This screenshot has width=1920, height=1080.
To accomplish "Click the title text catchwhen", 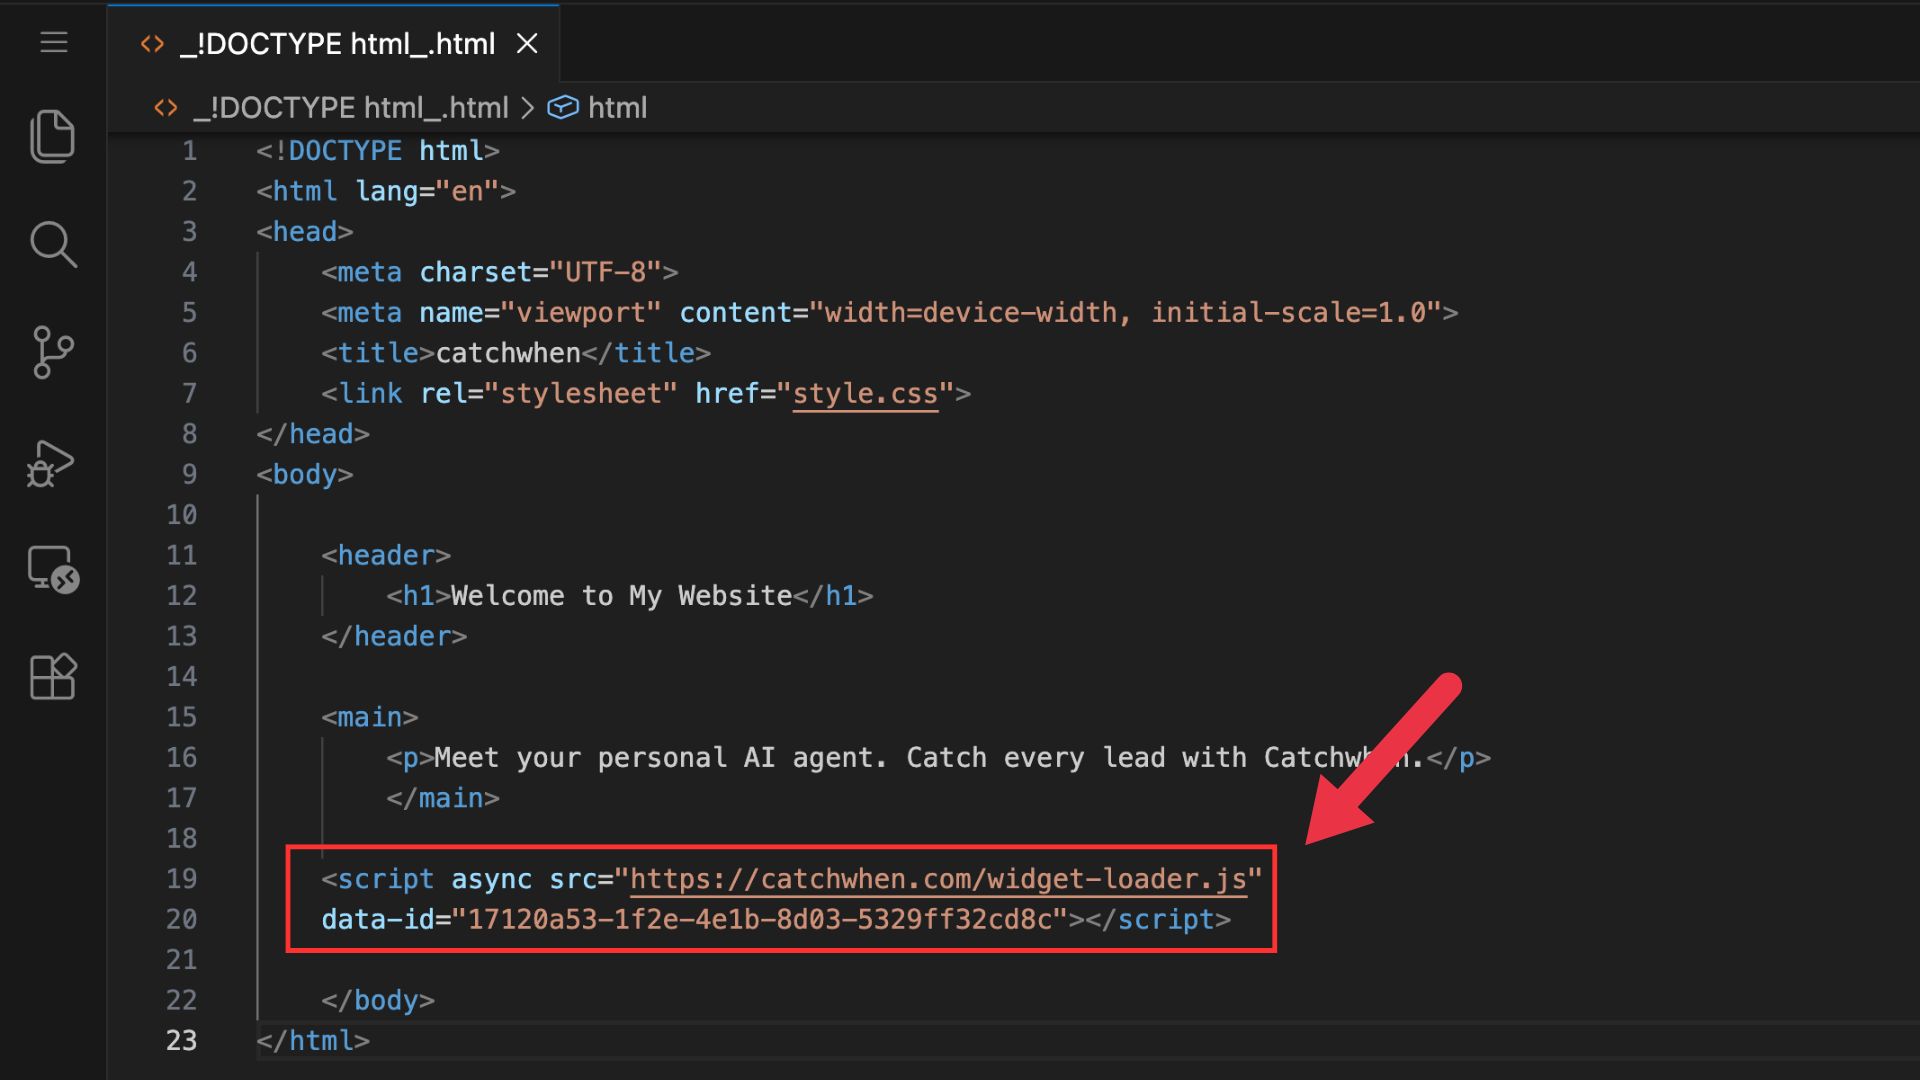I will pos(508,353).
